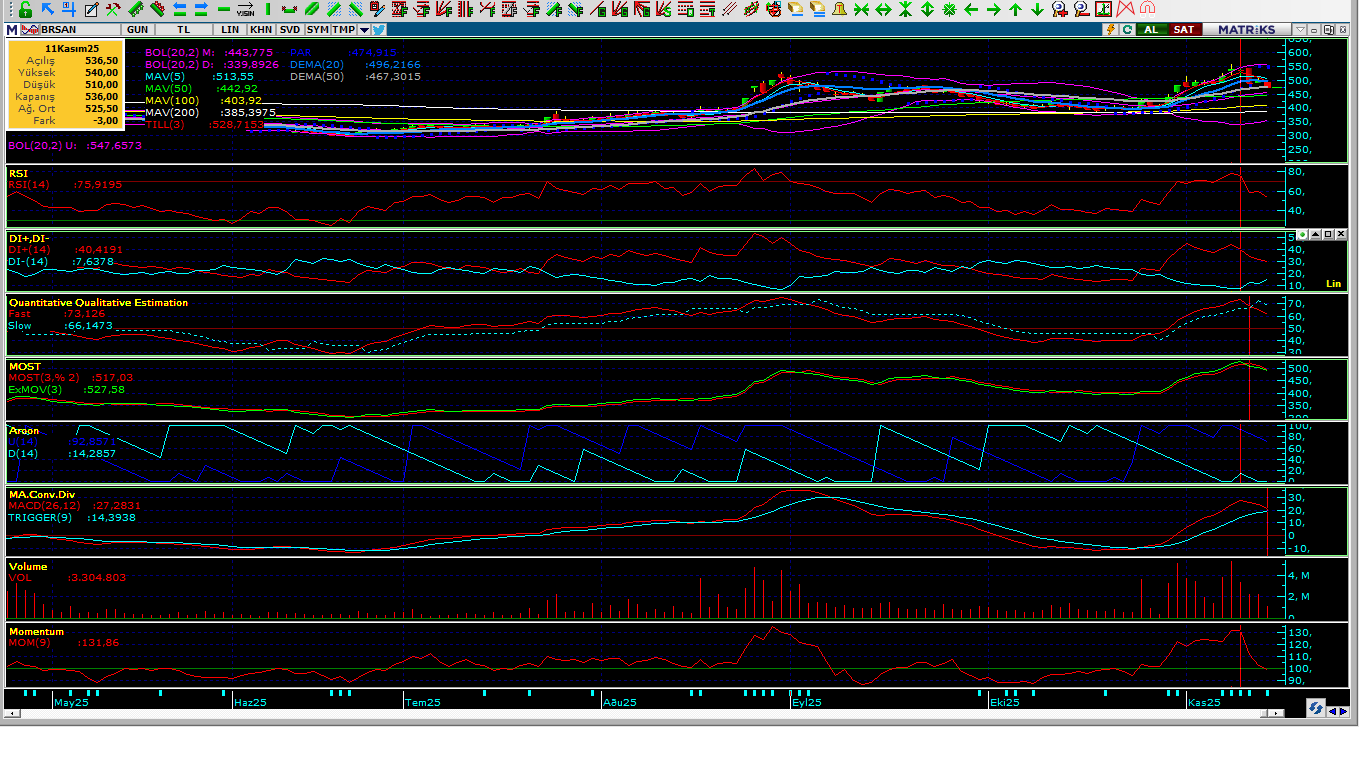This screenshot has width=1366, height=768.
Task: Open dropdown arrow right of MATRIKS logo
Action: (1298, 30)
